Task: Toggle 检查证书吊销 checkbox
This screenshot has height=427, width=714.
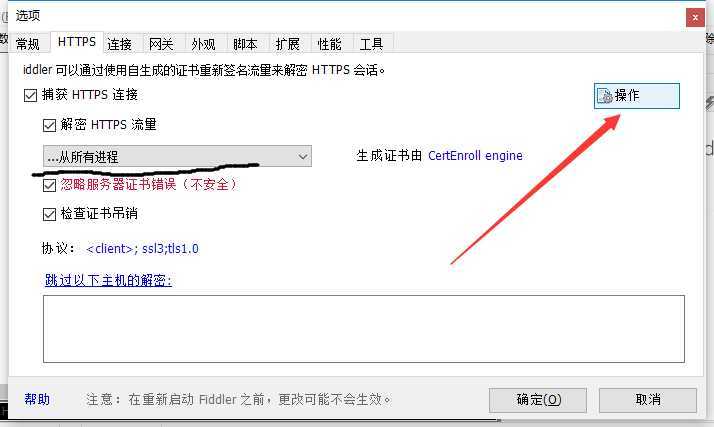Action: tap(49, 214)
